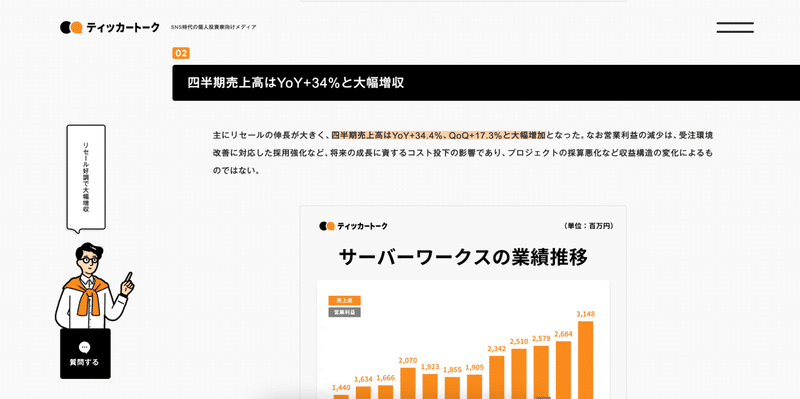Click the ティッカートーク logo inside the chart card
This screenshot has height=399, width=800.
pos(353,226)
